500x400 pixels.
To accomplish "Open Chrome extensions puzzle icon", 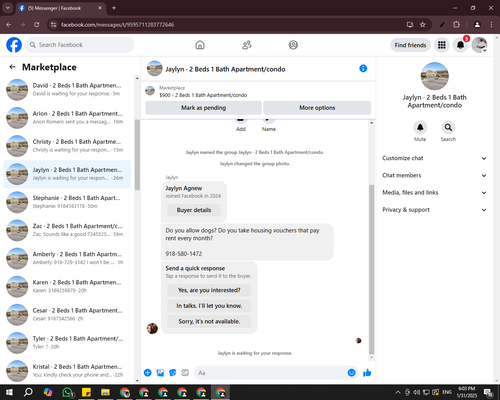I will [x=456, y=25].
